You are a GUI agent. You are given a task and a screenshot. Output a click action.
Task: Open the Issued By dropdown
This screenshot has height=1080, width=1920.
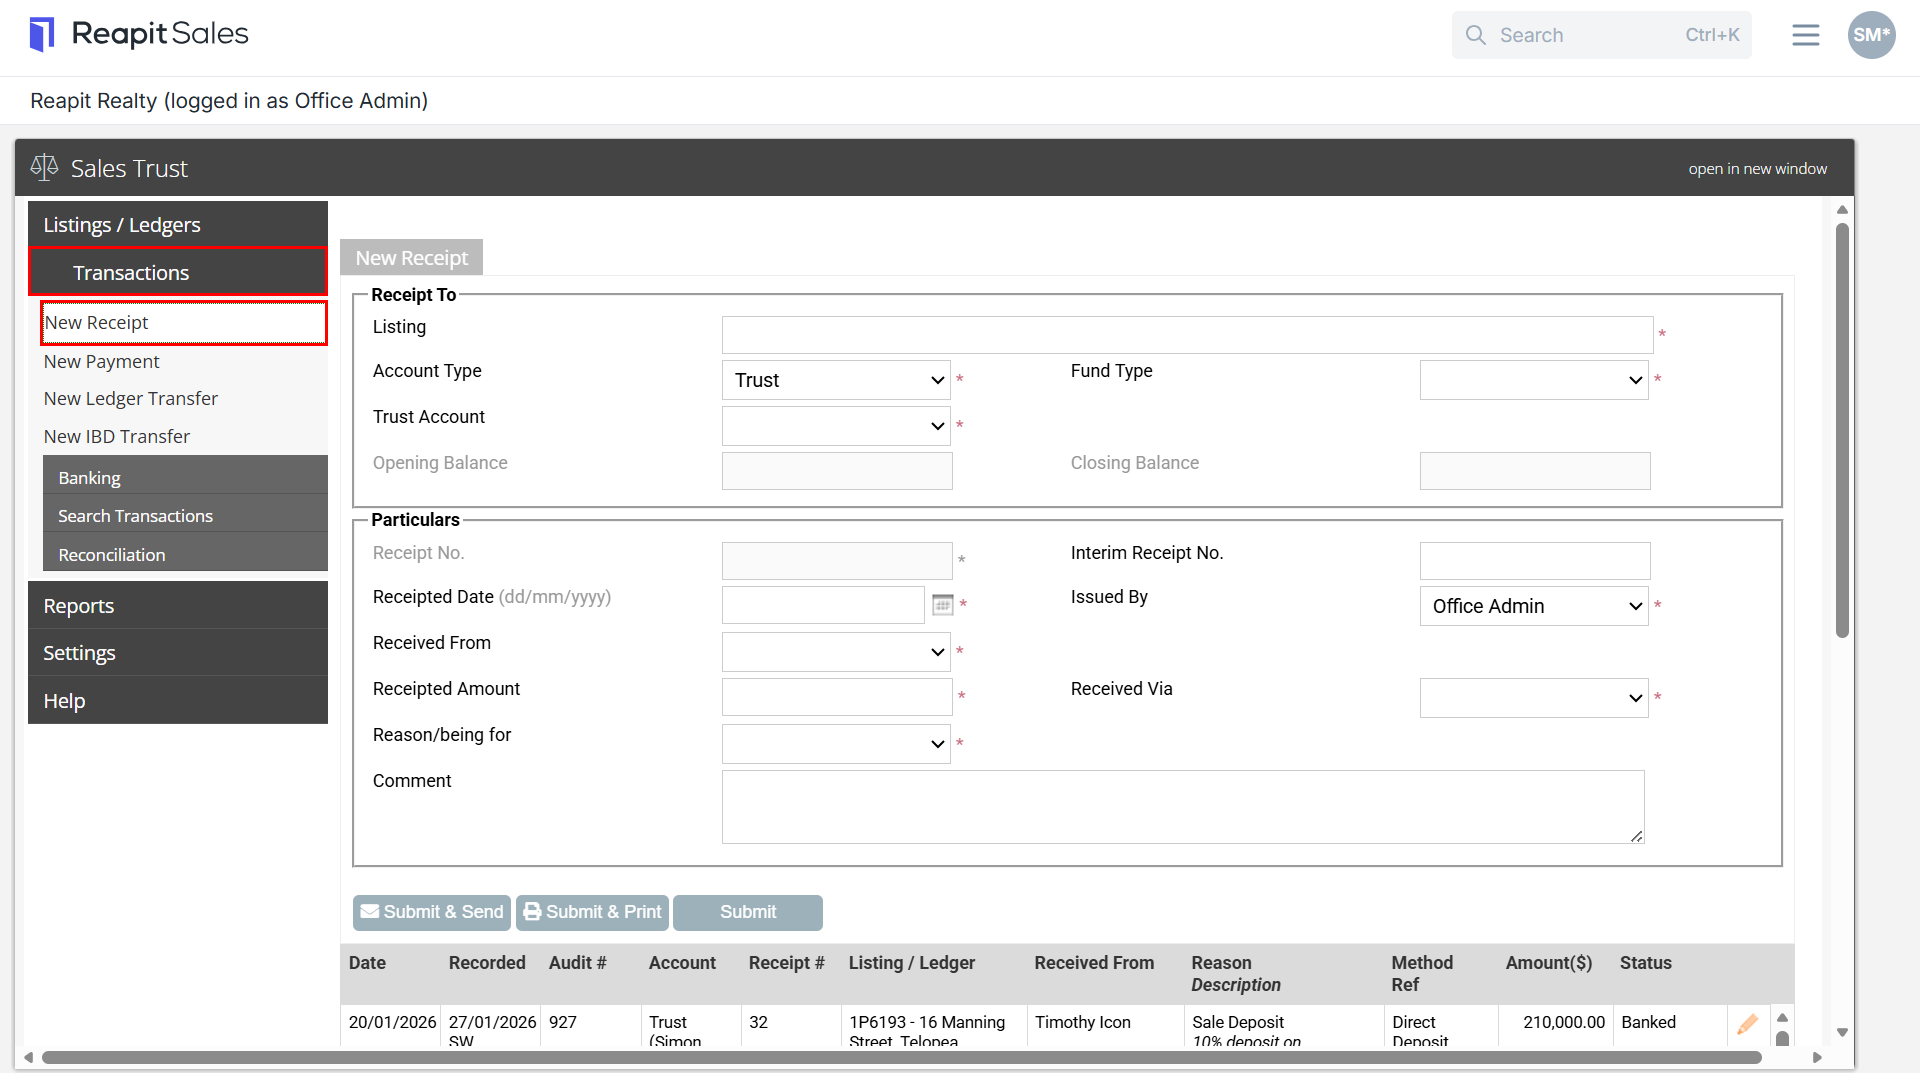click(1534, 606)
